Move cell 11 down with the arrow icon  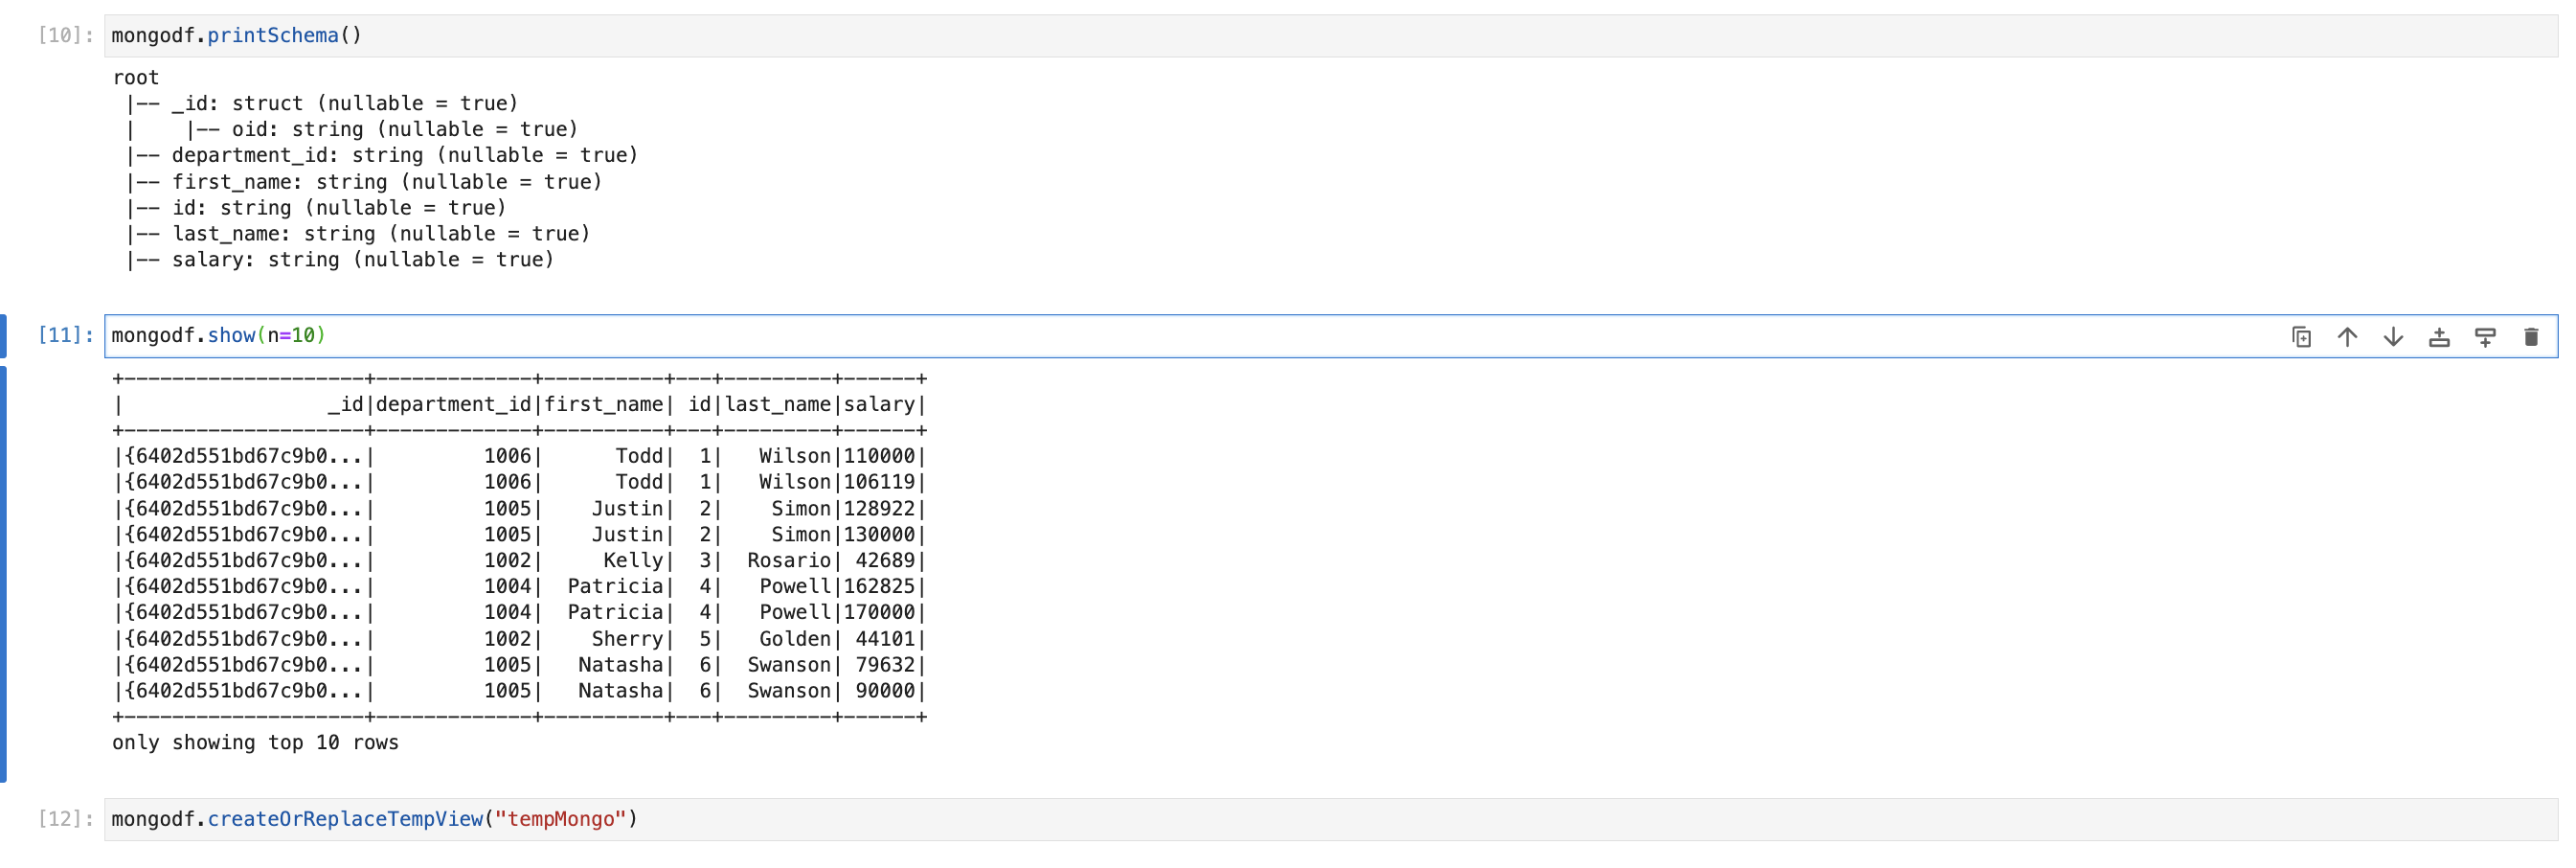point(2393,337)
